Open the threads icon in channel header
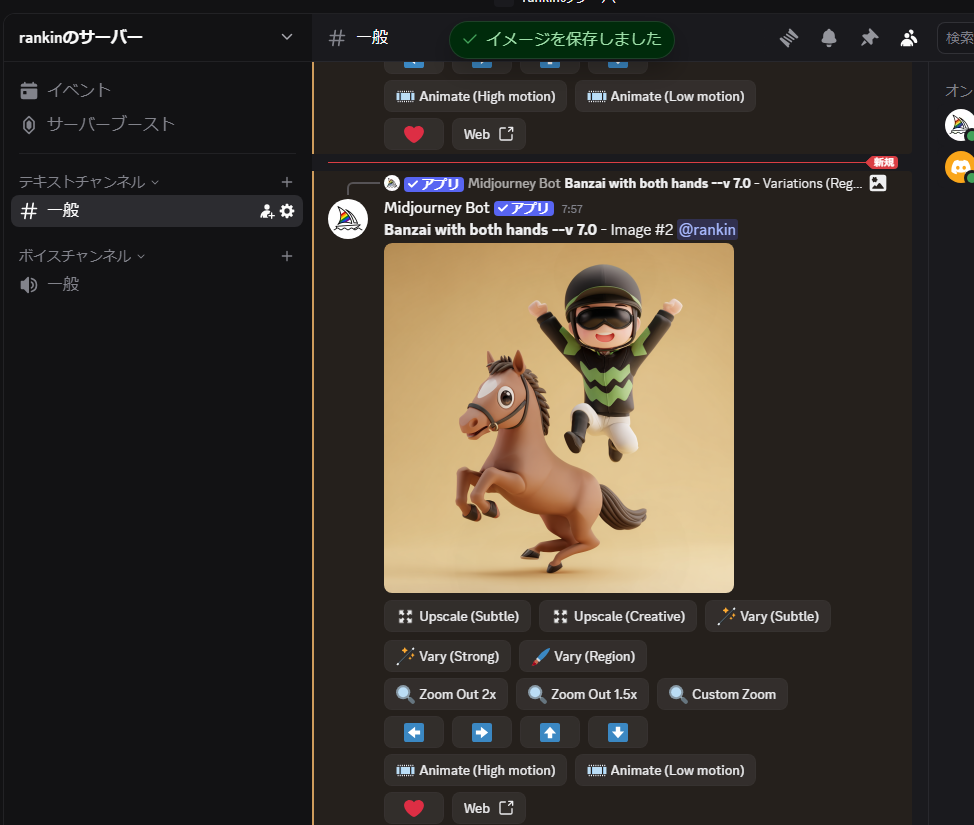The height and width of the screenshot is (825, 974). (789, 38)
